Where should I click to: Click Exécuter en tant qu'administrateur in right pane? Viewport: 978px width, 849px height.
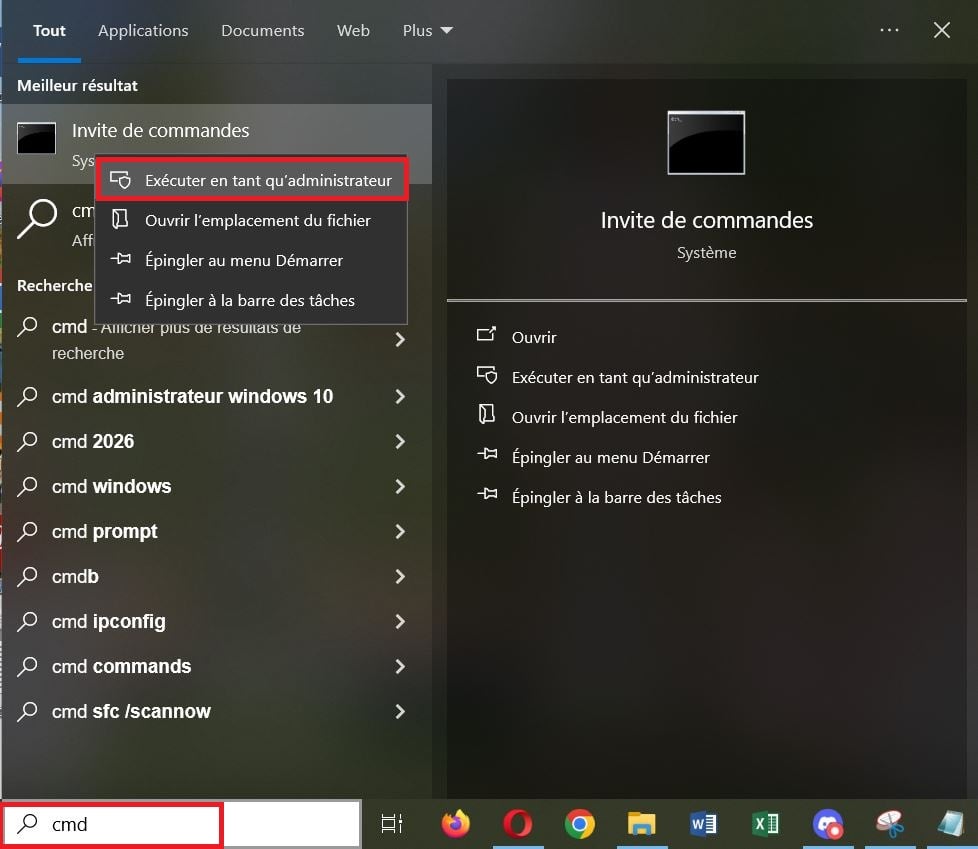pyautogui.click(x=635, y=377)
